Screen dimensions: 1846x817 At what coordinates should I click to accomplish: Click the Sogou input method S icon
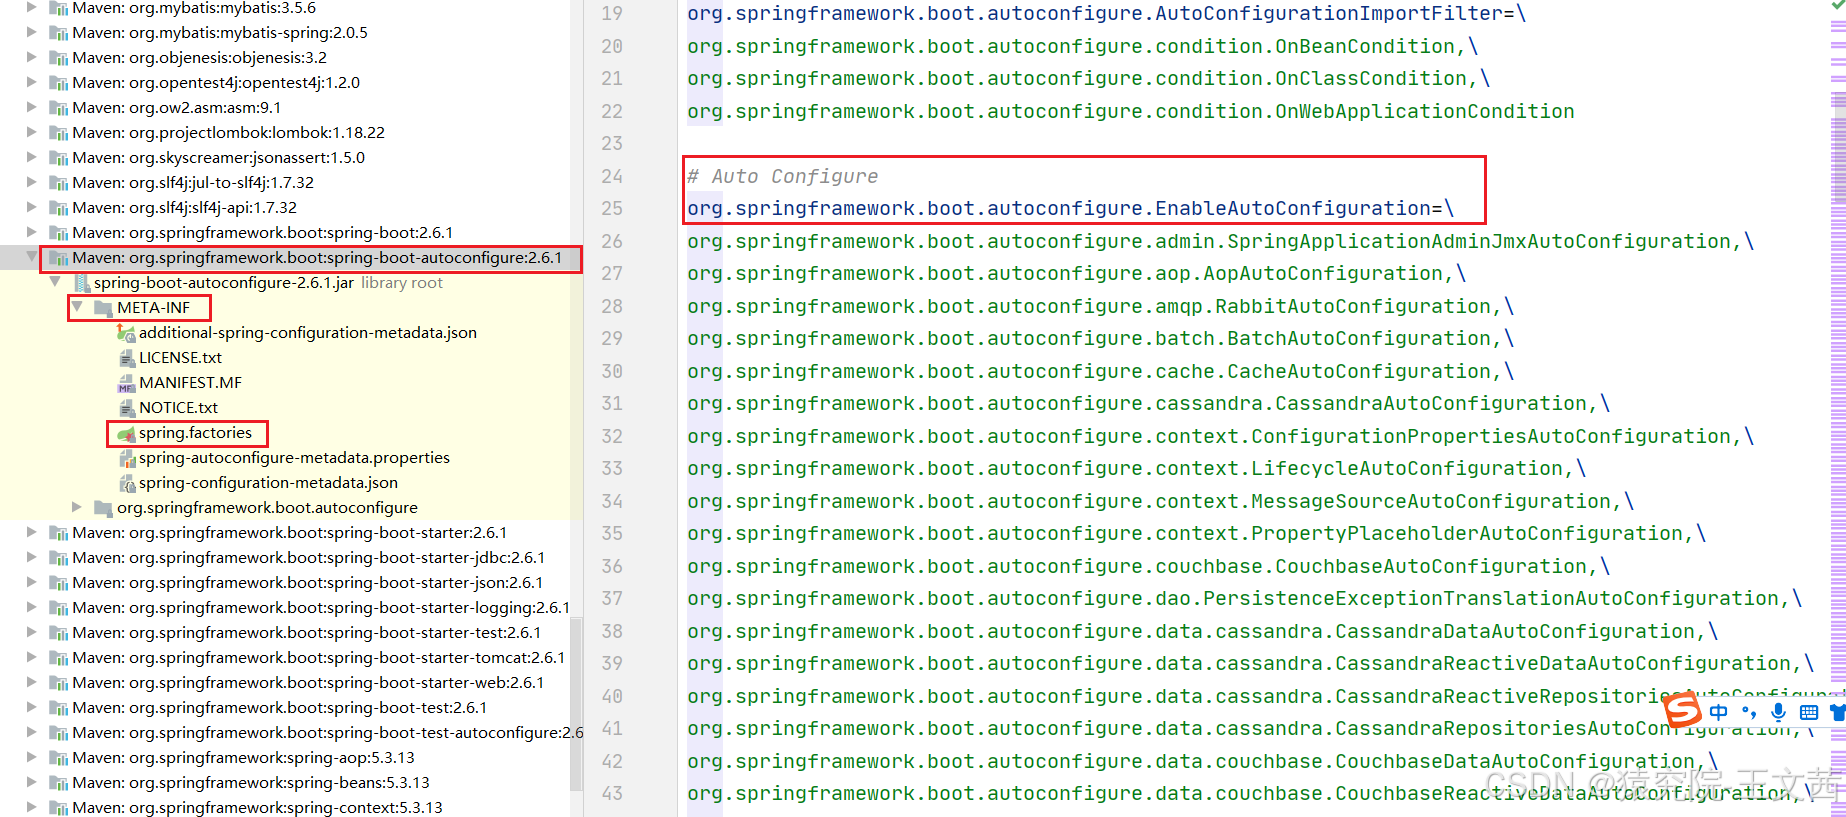click(1682, 711)
